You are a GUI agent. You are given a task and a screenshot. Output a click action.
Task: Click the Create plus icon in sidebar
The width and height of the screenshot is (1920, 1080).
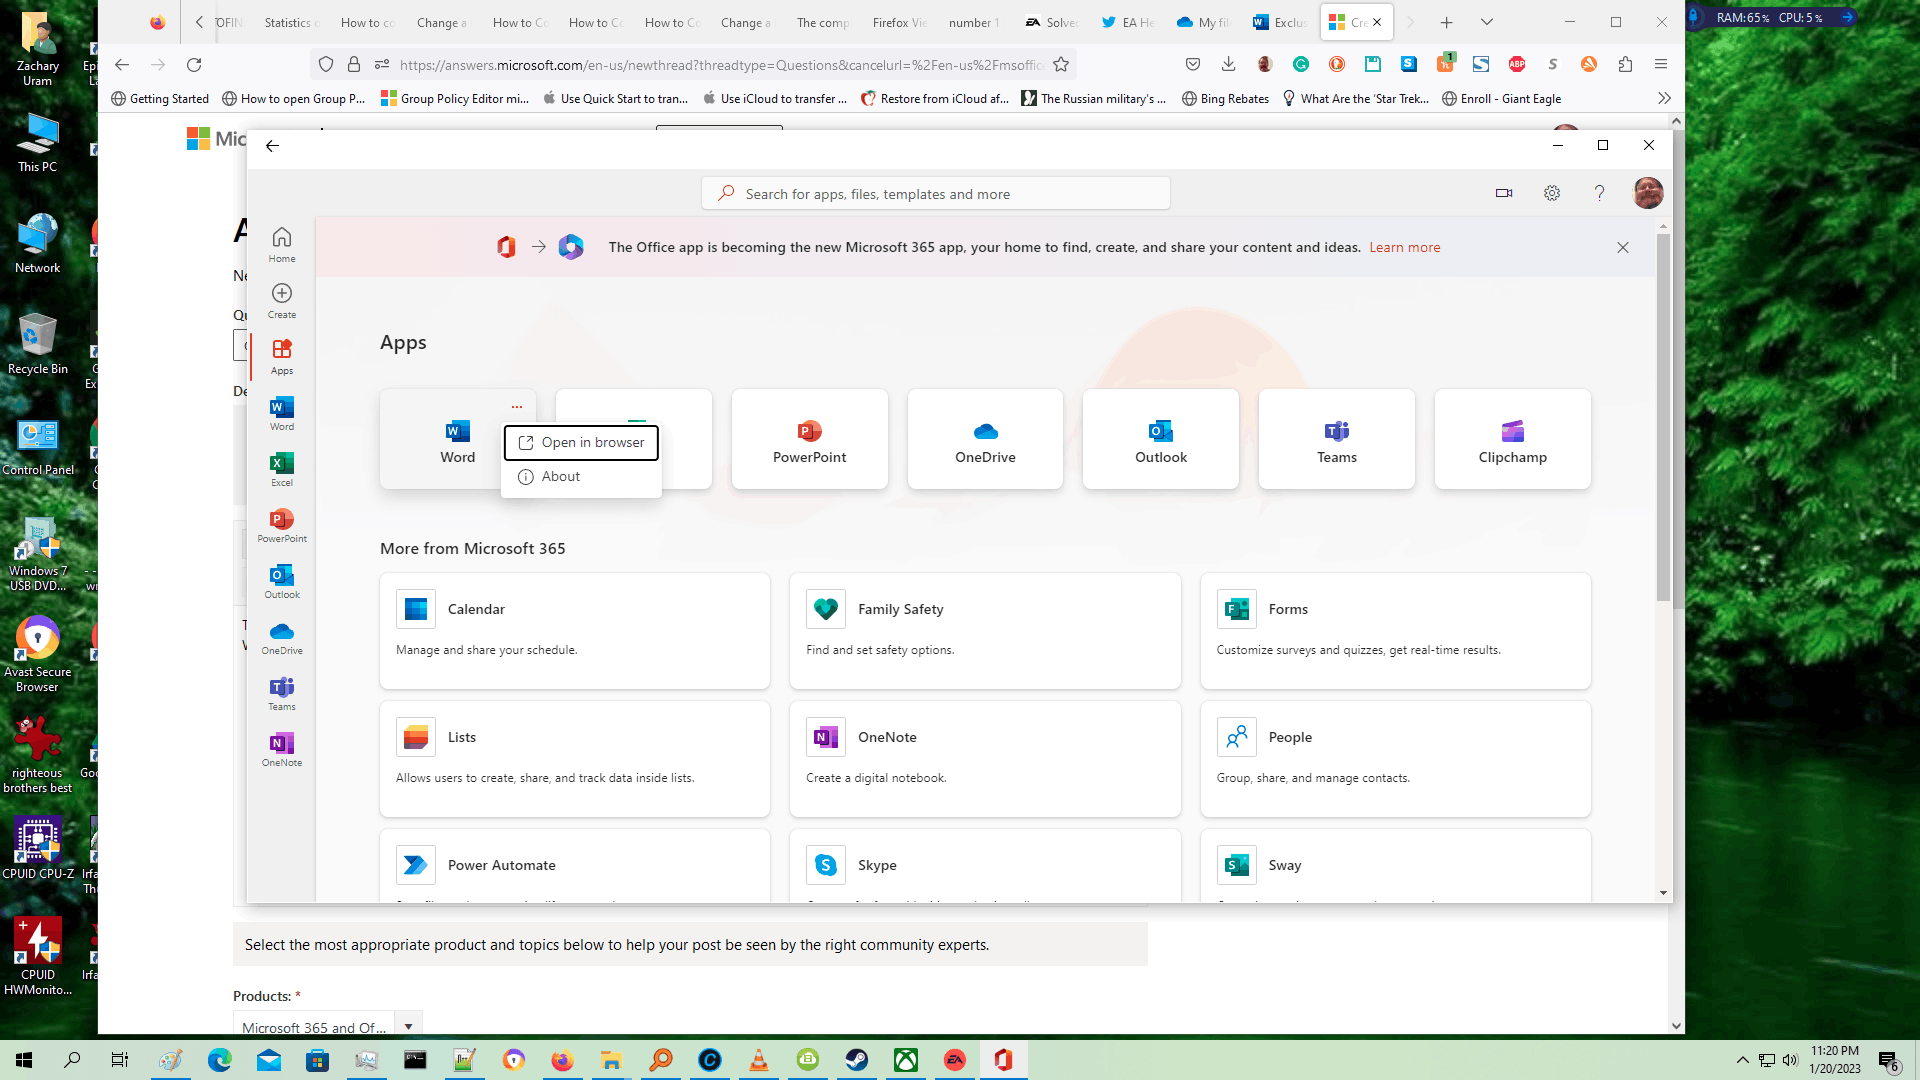(x=282, y=299)
